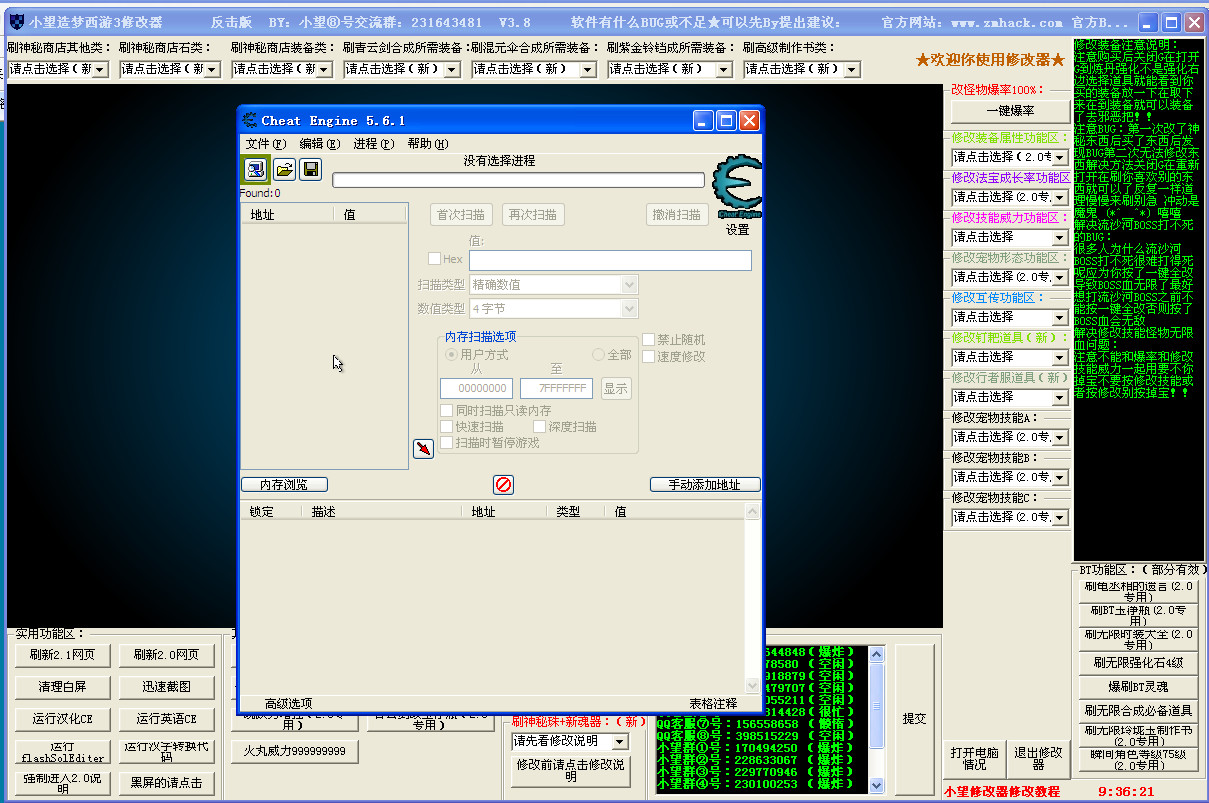Click the 内存浏览 button
The width and height of the screenshot is (1209, 803).
pyautogui.click(x=284, y=485)
